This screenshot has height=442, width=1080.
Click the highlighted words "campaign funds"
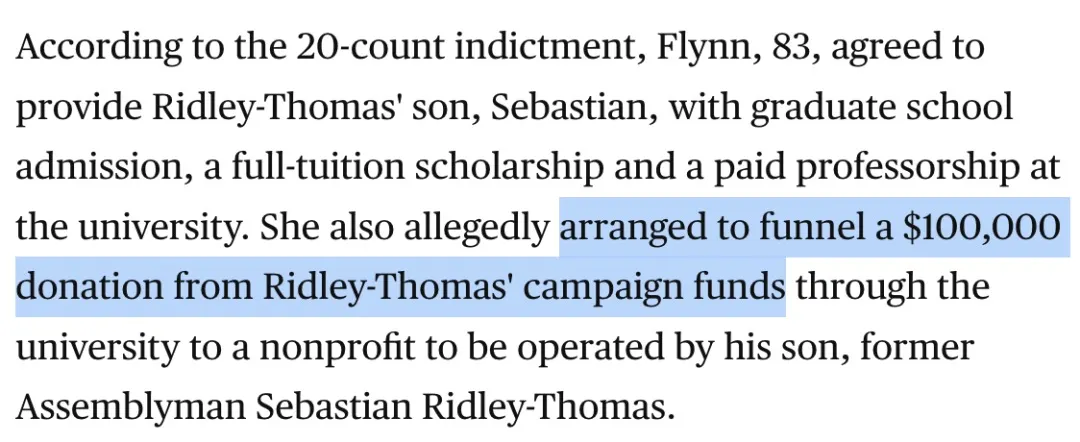(x=660, y=288)
